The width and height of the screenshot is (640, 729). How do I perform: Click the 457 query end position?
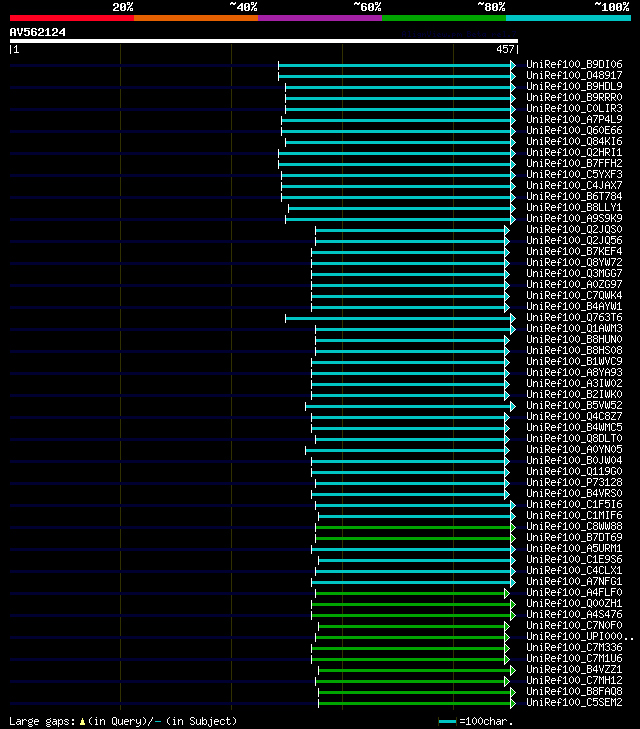[x=505, y=49]
